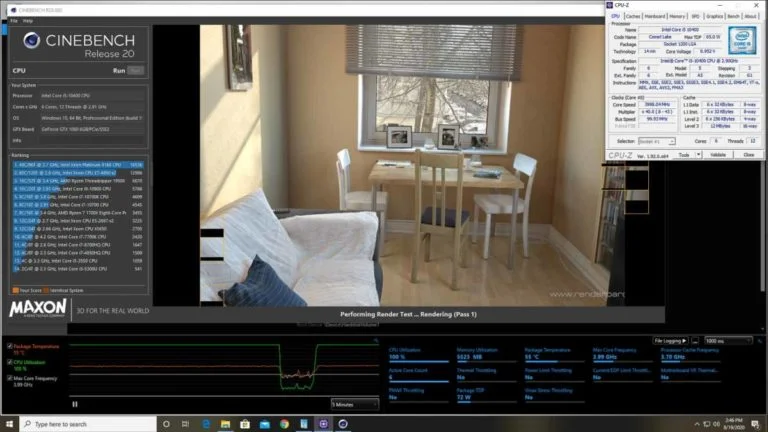
Task: Click the Close button in CPU-Z
Action: pyautogui.click(x=749, y=155)
